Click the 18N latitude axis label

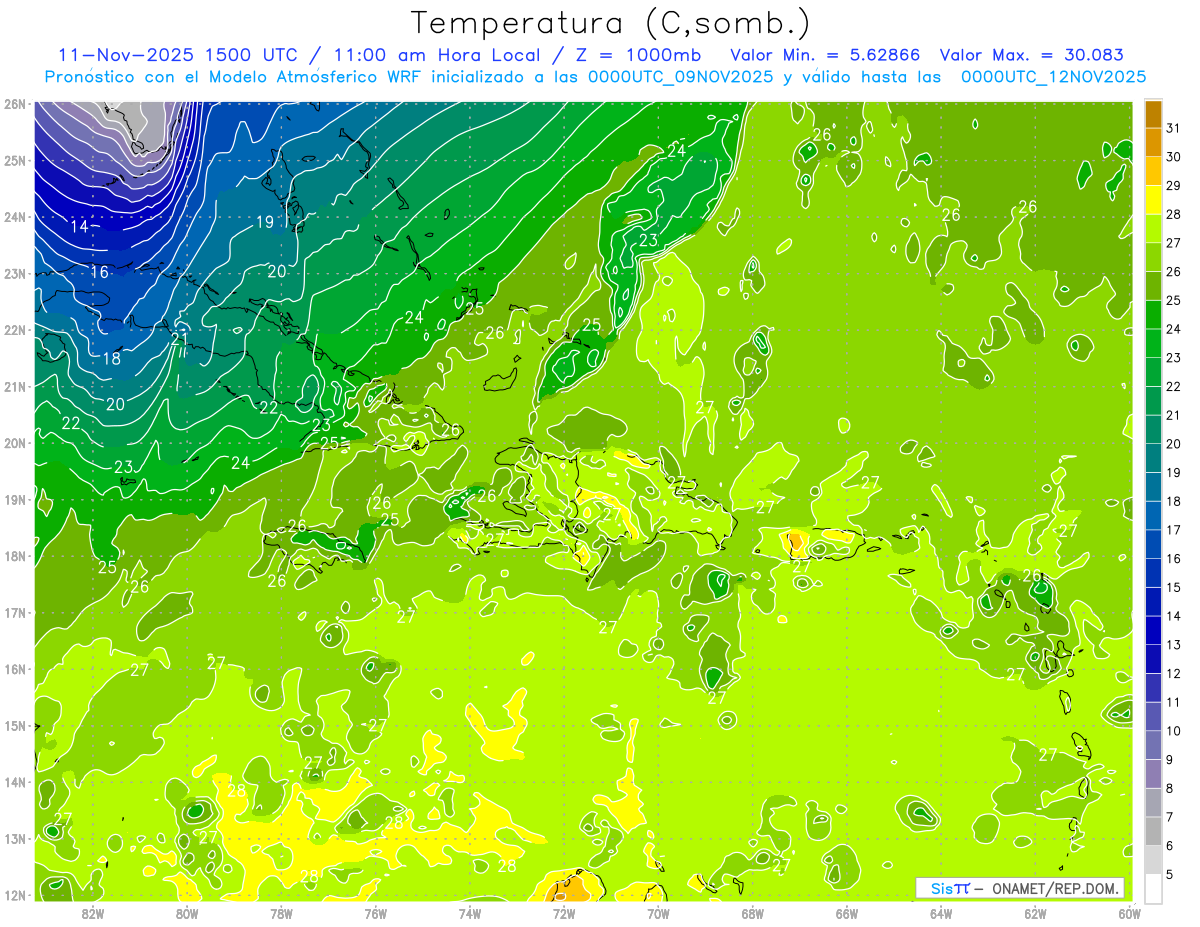(x=15, y=556)
